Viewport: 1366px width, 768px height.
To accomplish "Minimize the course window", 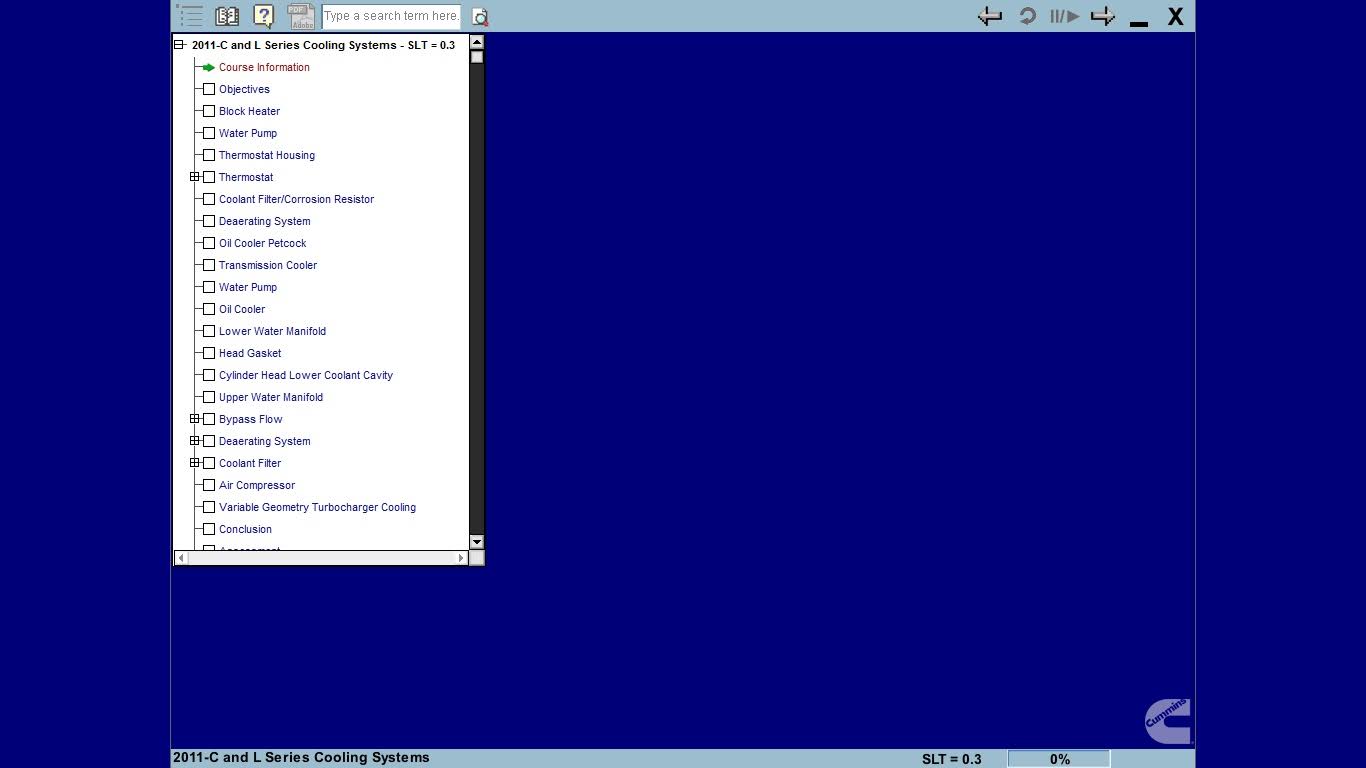I will (x=1139, y=23).
